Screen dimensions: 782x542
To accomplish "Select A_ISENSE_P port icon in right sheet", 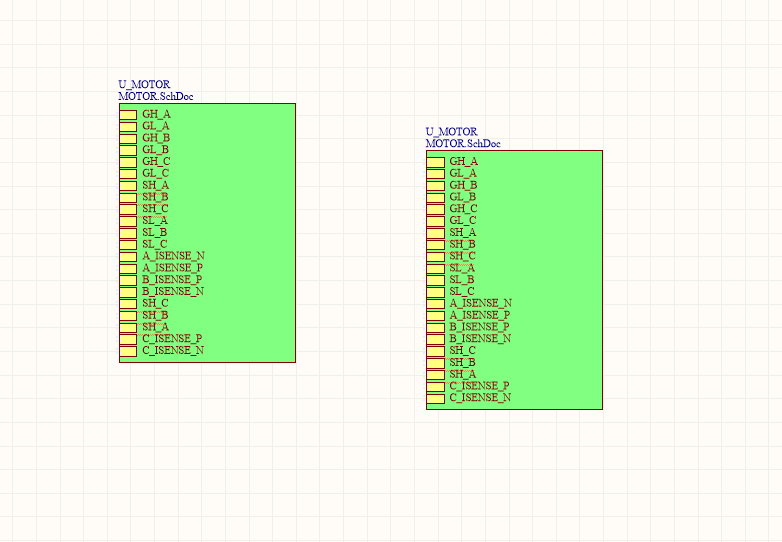I will click(x=435, y=316).
